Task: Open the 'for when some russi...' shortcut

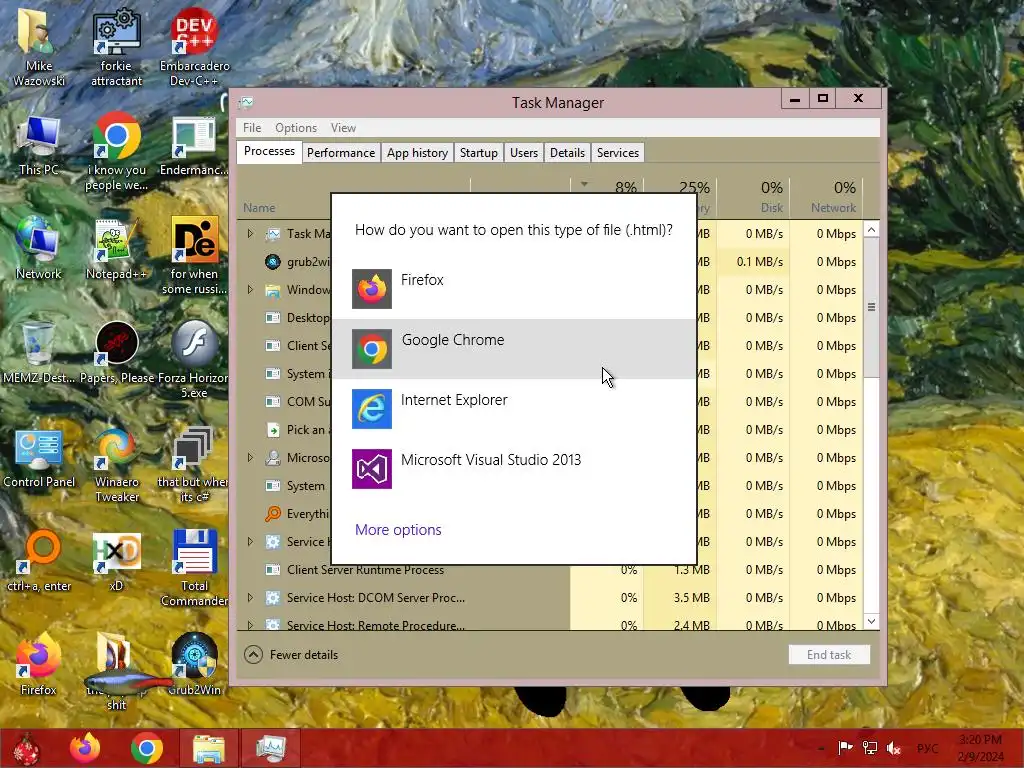Action: 194,255
